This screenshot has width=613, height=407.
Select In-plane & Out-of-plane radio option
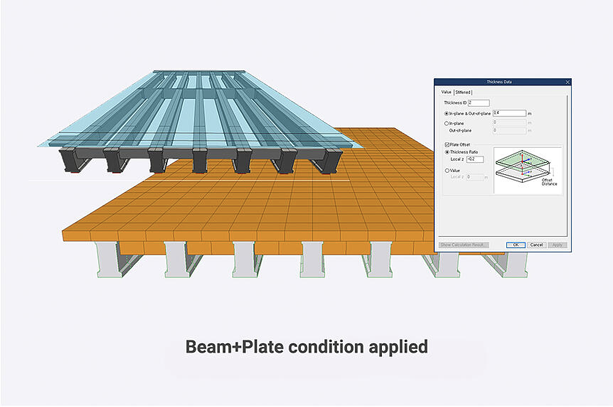coord(446,113)
